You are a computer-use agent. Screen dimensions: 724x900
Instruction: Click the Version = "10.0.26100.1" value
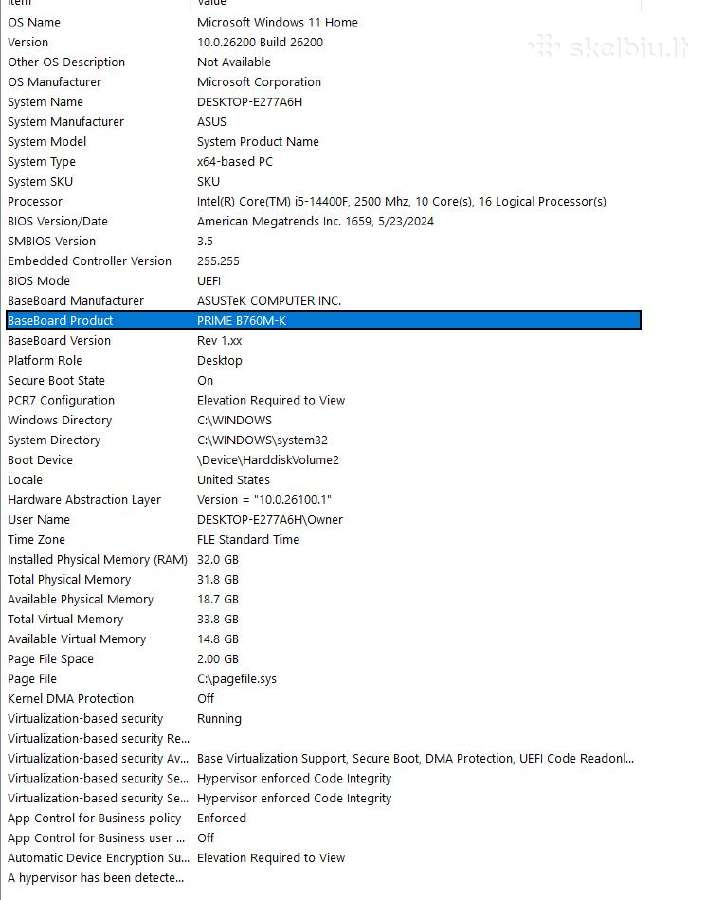(264, 500)
